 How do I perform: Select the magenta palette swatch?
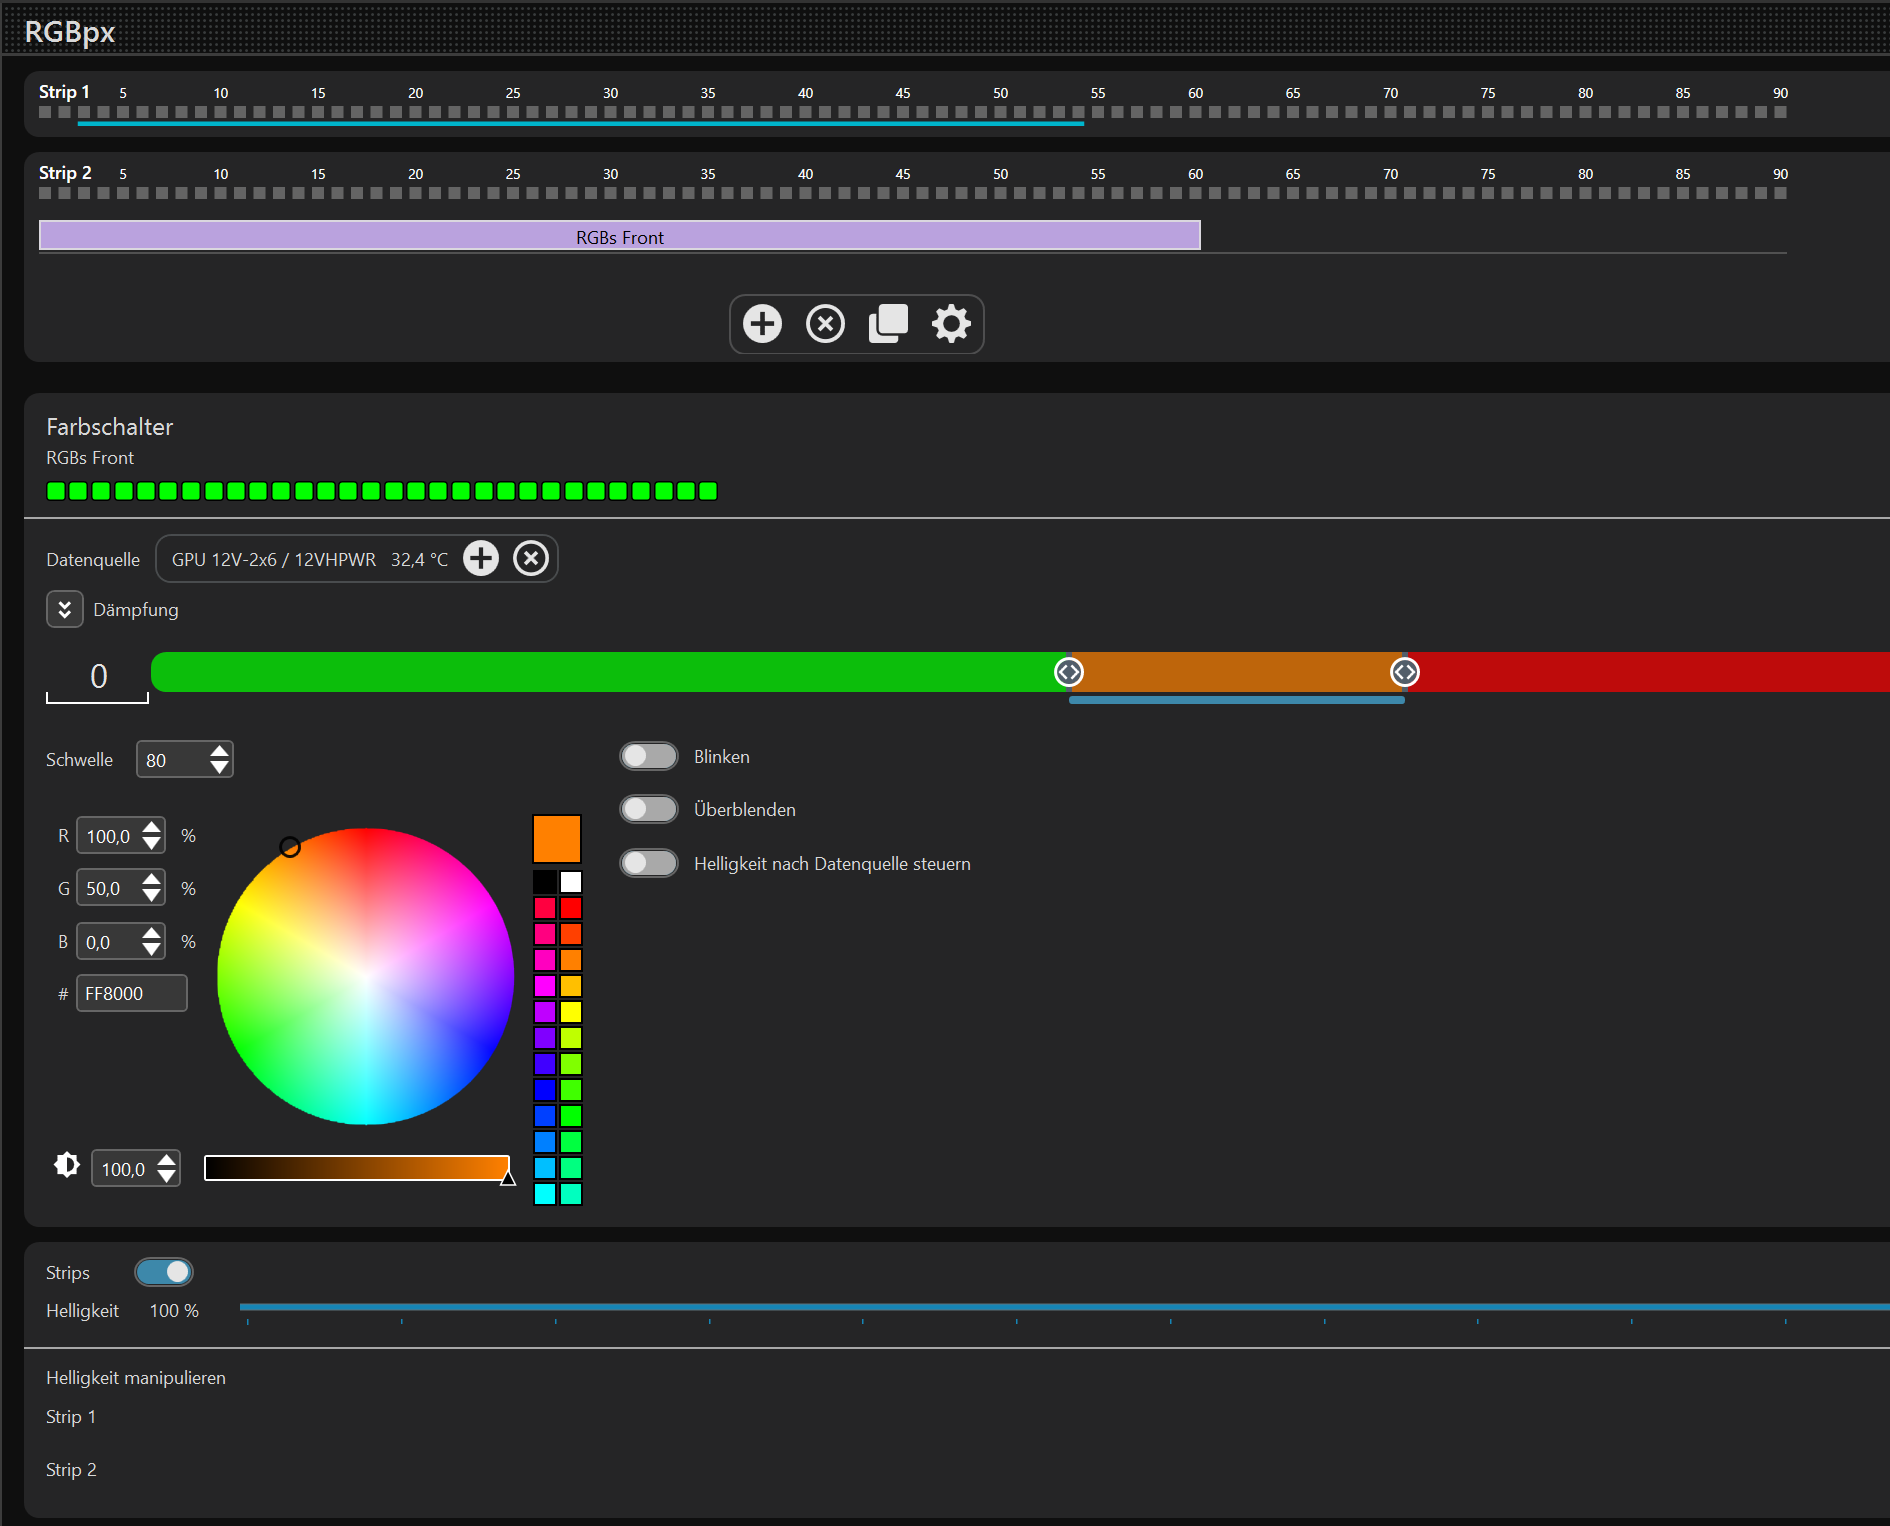545,986
